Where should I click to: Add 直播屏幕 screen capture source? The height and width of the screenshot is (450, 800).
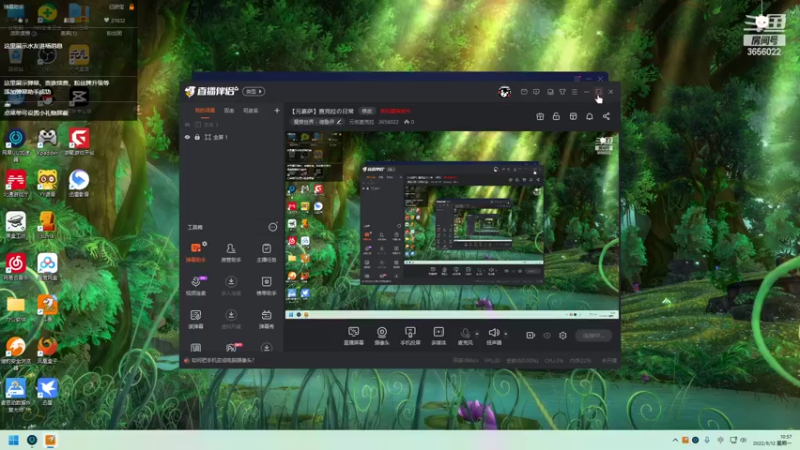pos(354,336)
